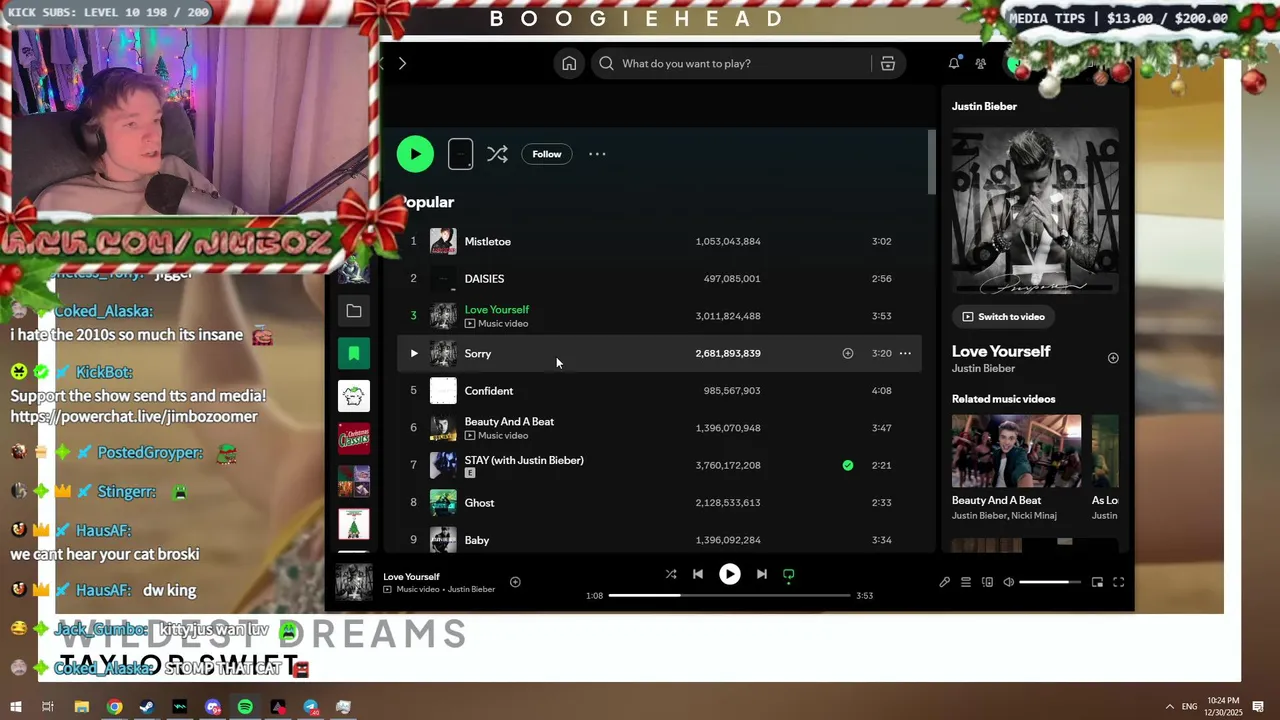Play the Sorry track
1280x720 pixels.
click(414, 353)
